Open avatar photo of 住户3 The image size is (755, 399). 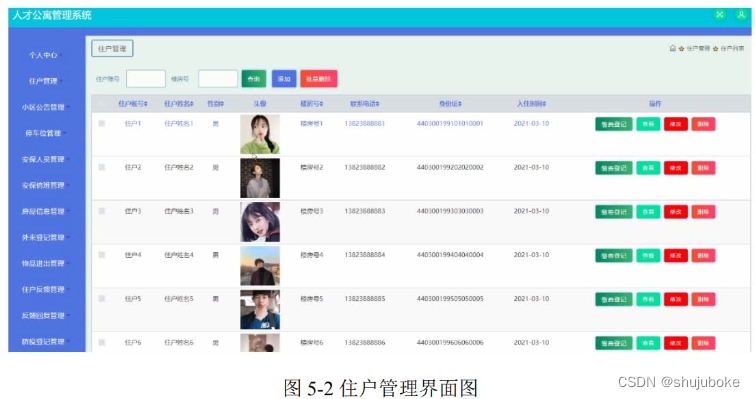(x=260, y=222)
